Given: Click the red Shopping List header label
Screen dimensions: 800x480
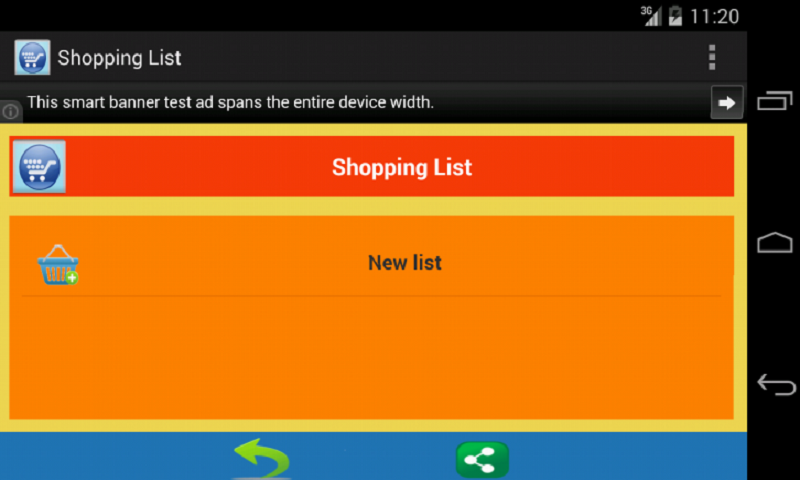Looking at the screenshot, I should click(x=402, y=167).
